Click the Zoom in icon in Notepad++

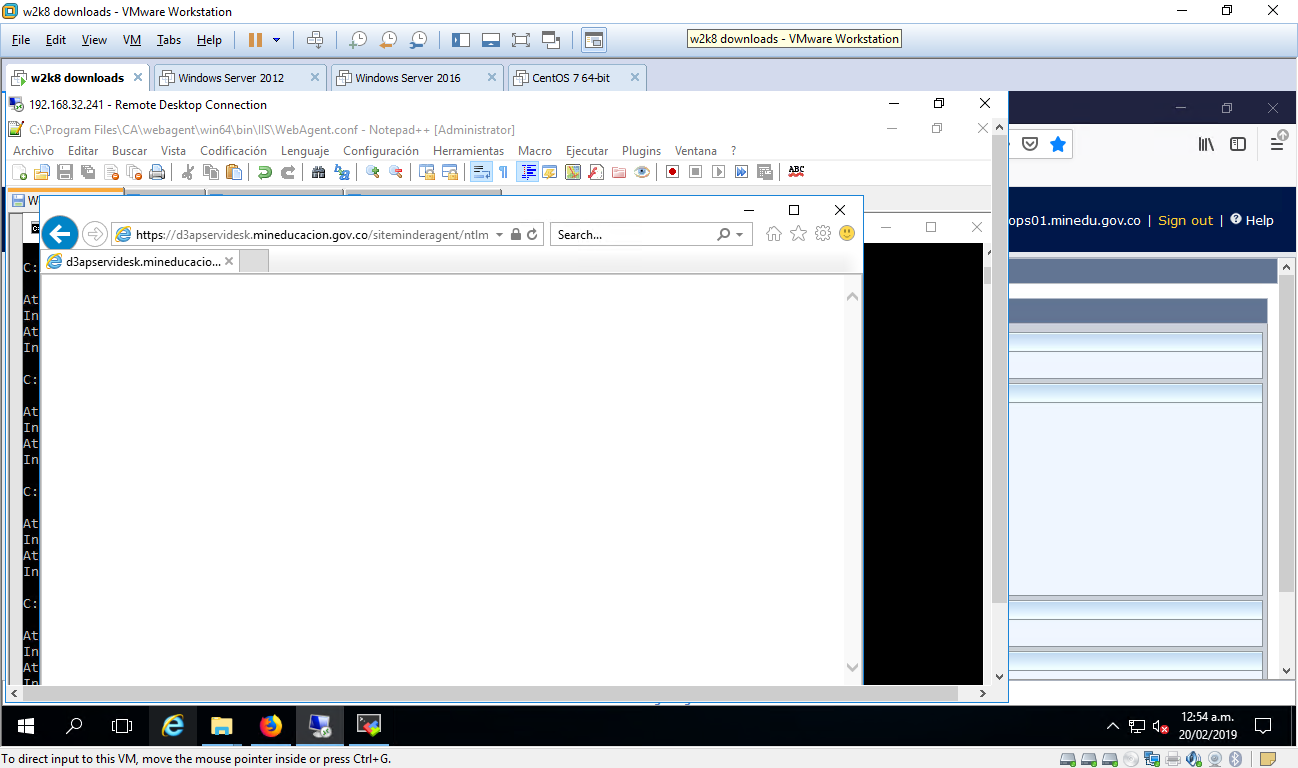[x=372, y=172]
